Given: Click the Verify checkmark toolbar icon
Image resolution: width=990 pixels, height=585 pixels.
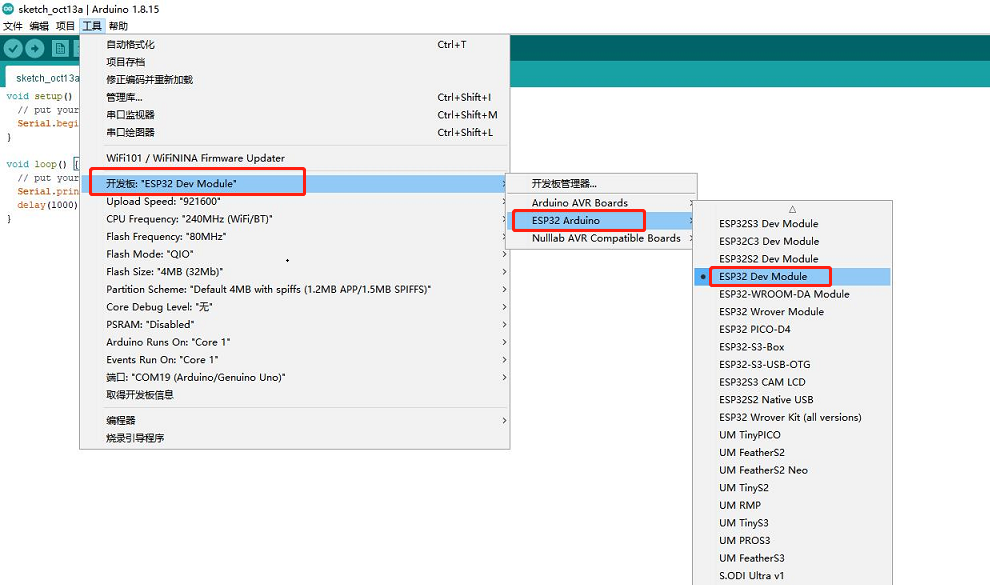Looking at the screenshot, I should [13, 48].
